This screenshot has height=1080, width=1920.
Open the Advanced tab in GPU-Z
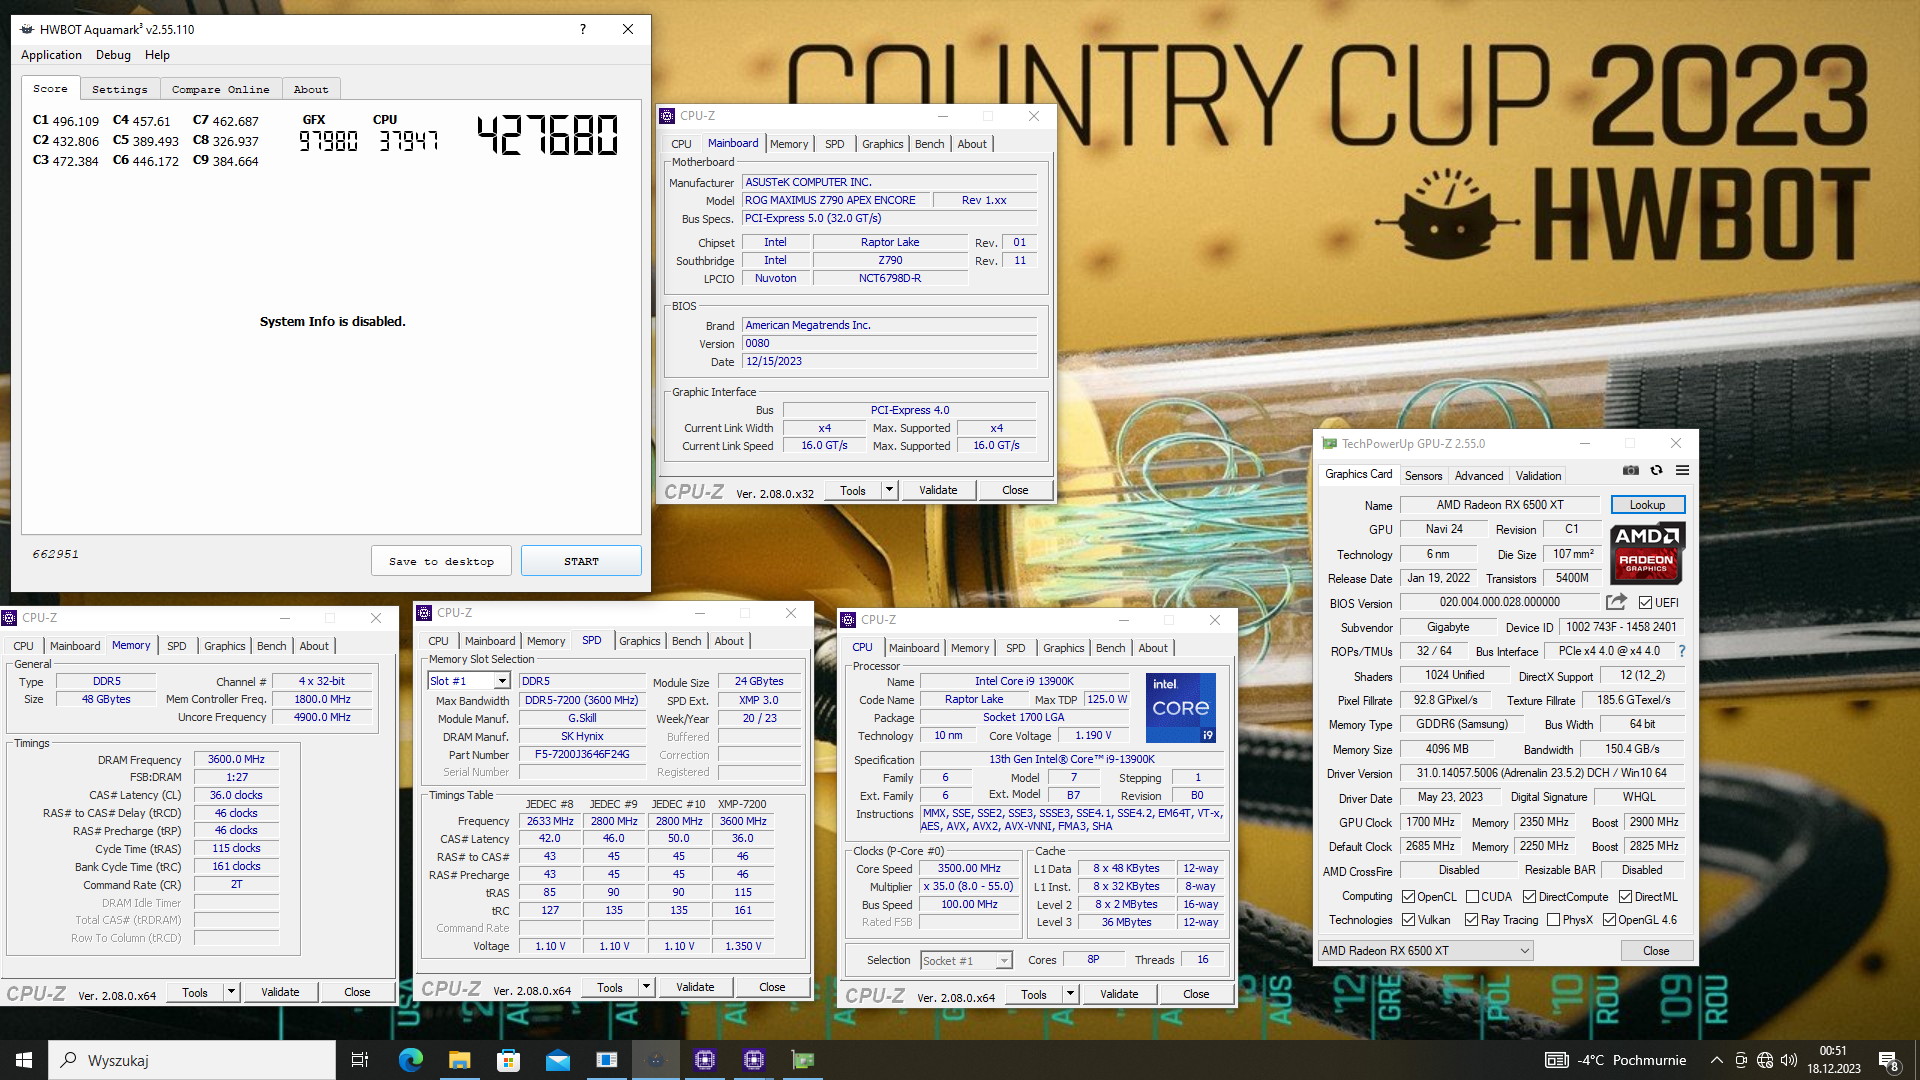pos(1478,476)
